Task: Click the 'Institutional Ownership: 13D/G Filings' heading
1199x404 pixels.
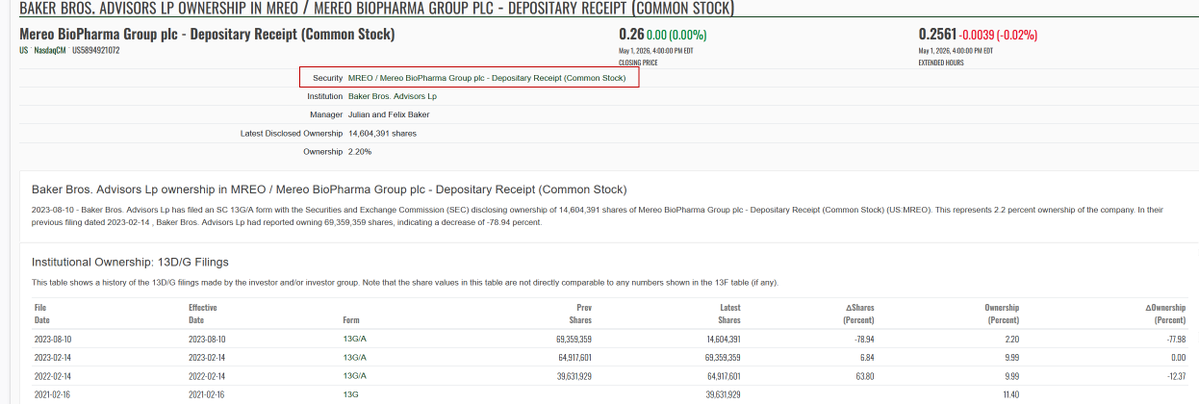Action: click(x=130, y=262)
